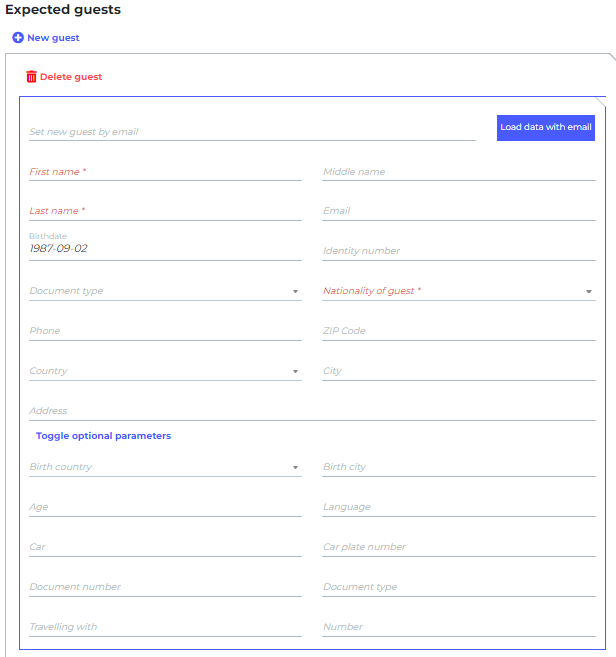Click Toggle optional parameters link
This screenshot has width=616, height=657.
(103, 436)
